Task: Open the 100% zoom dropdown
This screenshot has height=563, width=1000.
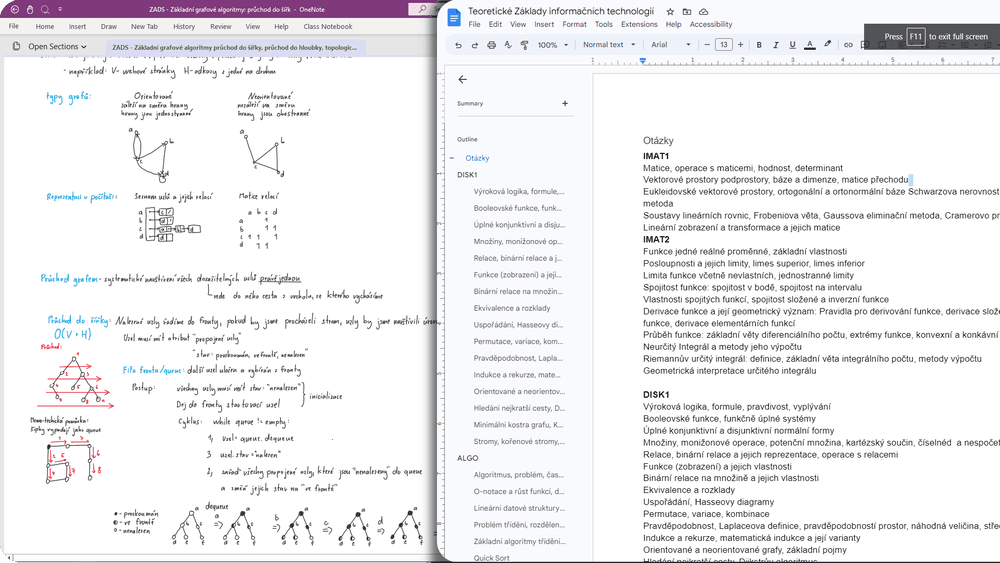Action: (x=551, y=45)
